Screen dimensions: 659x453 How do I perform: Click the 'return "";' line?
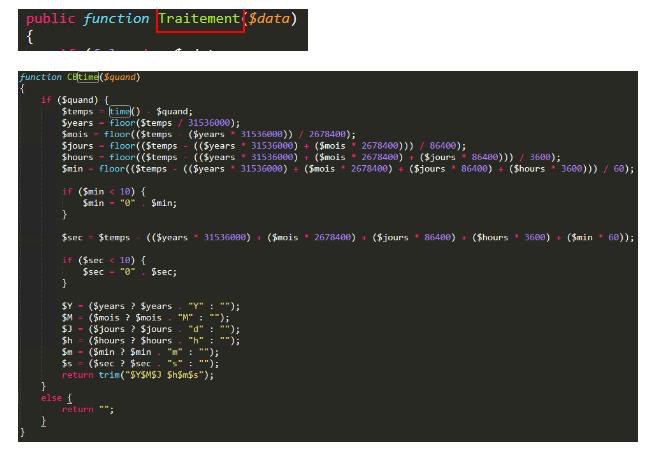[88, 409]
